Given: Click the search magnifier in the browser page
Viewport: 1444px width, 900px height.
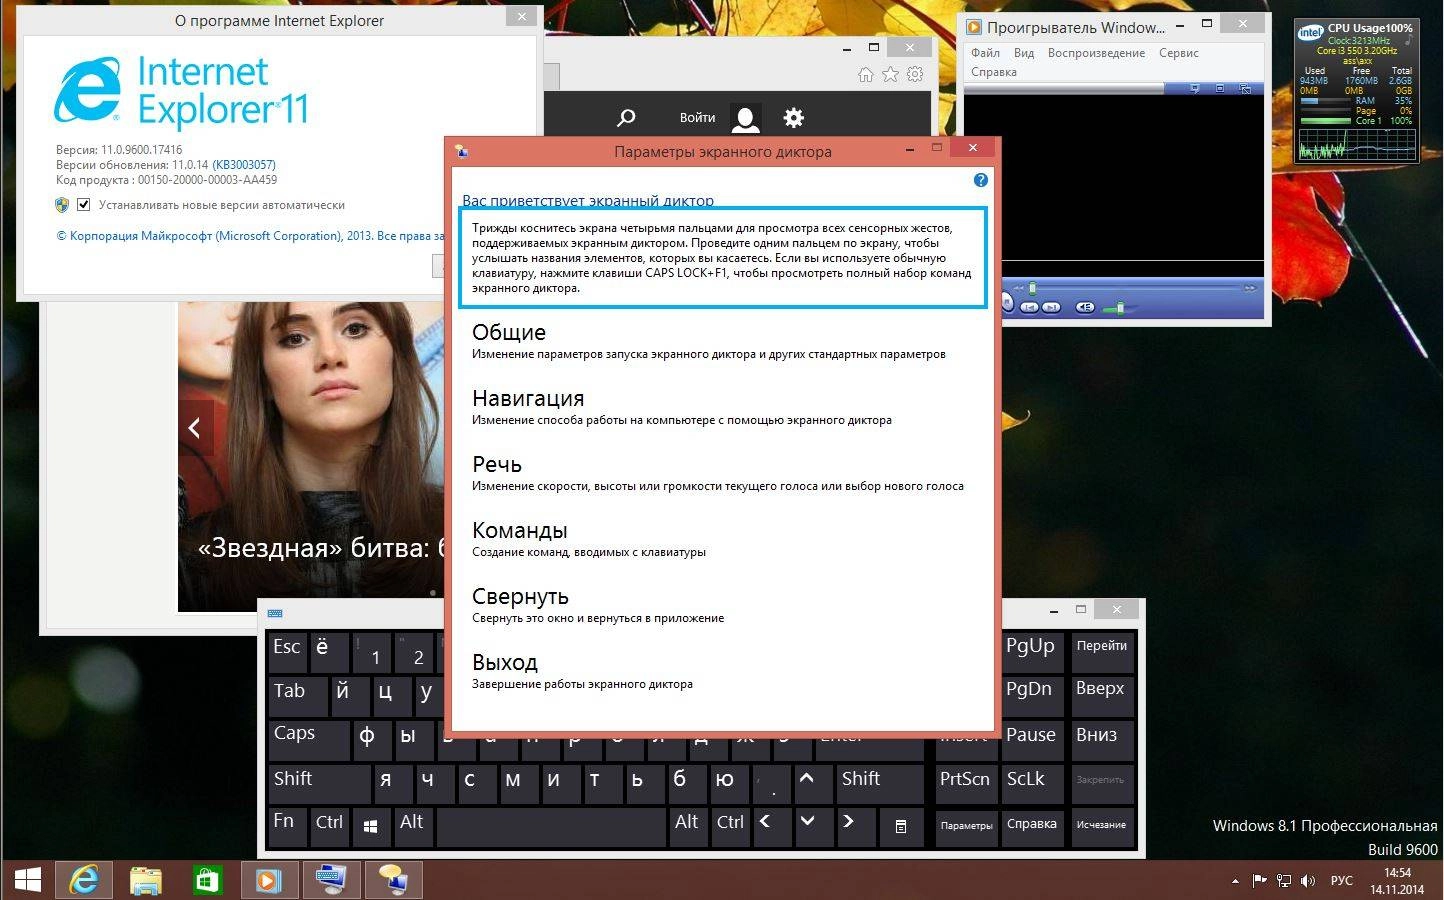Looking at the screenshot, I should click(626, 118).
